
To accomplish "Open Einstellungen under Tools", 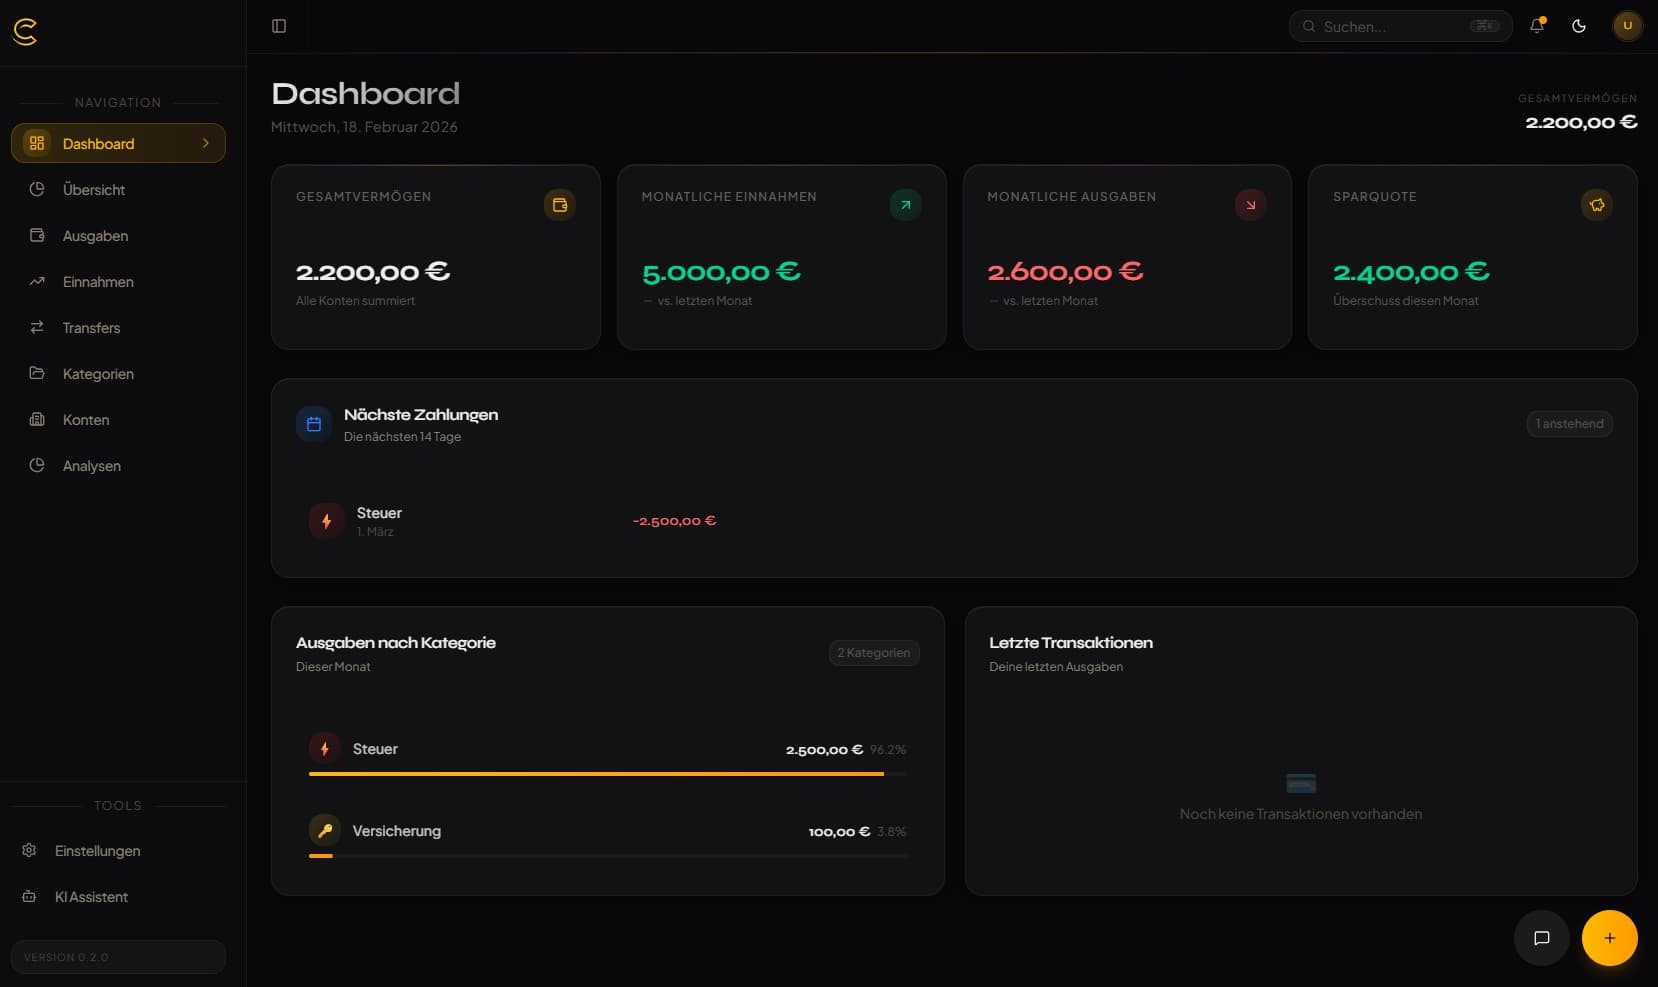I will pos(96,851).
